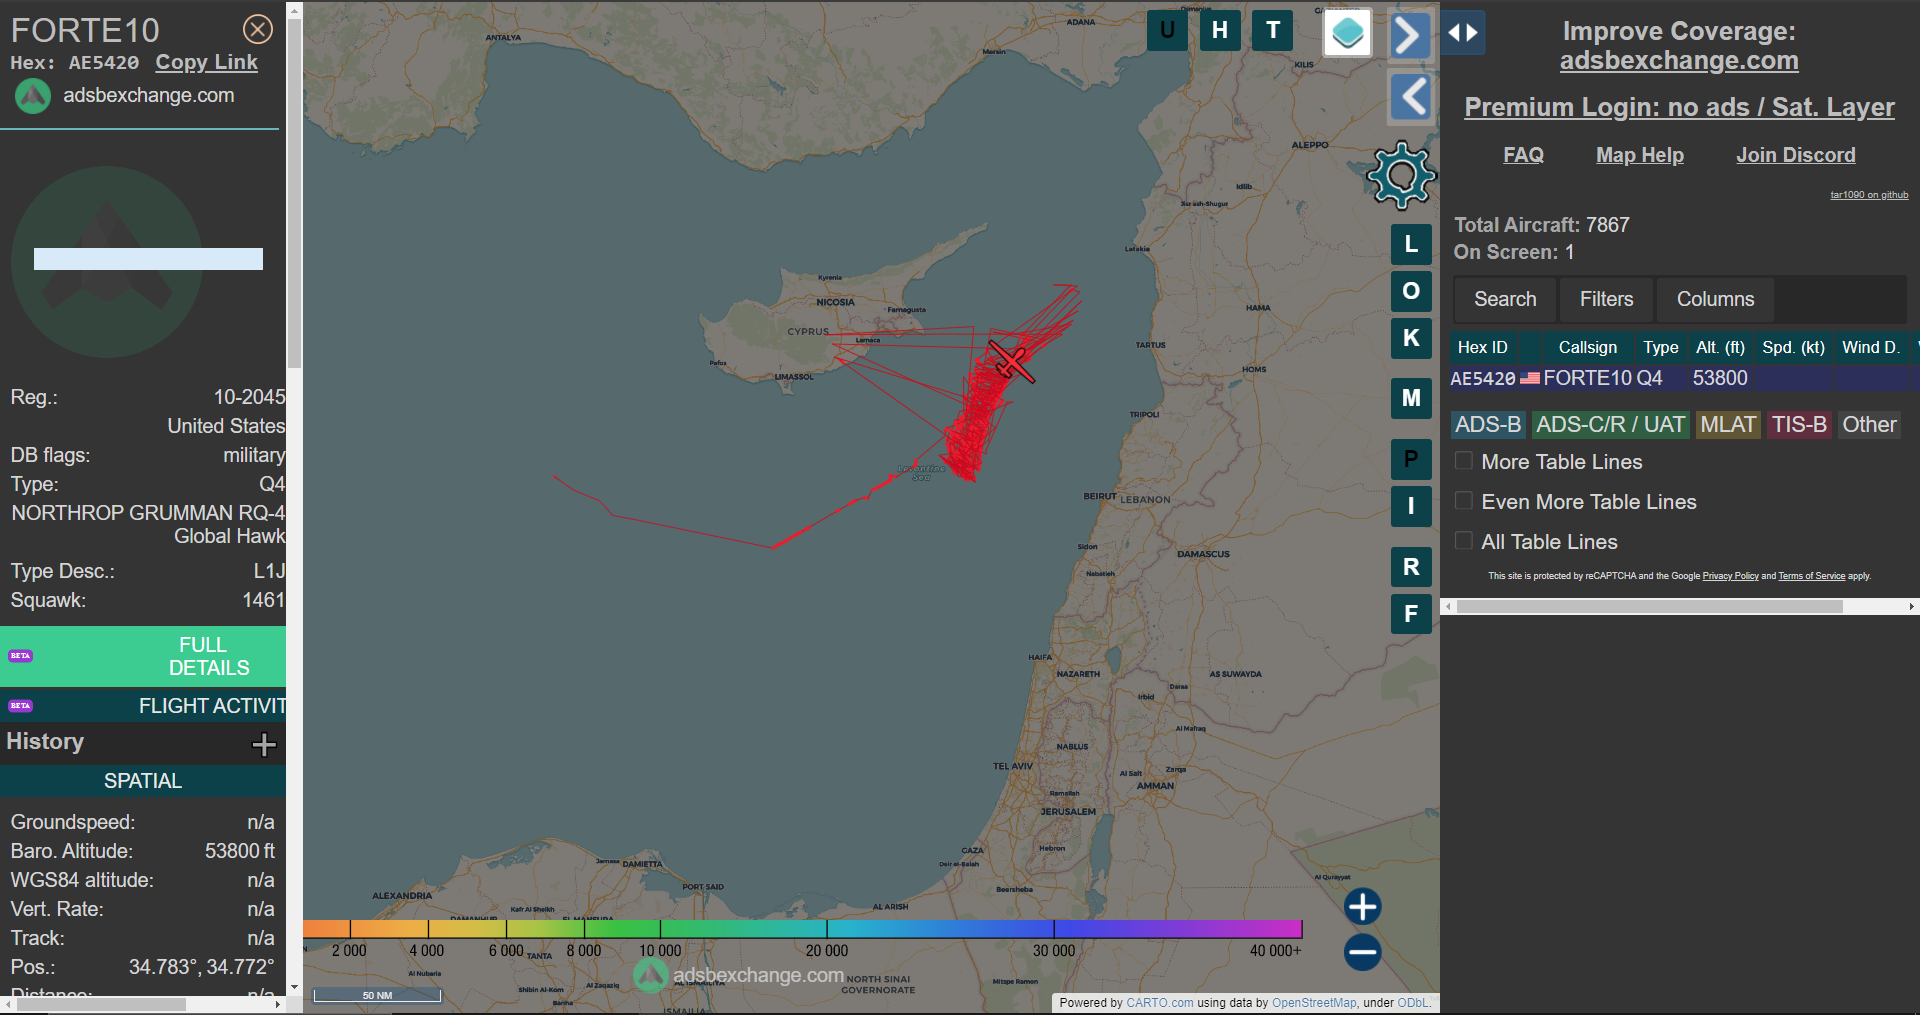Enable All Table Lines checkbox
The height and width of the screenshot is (1015, 1920).
point(1464,541)
